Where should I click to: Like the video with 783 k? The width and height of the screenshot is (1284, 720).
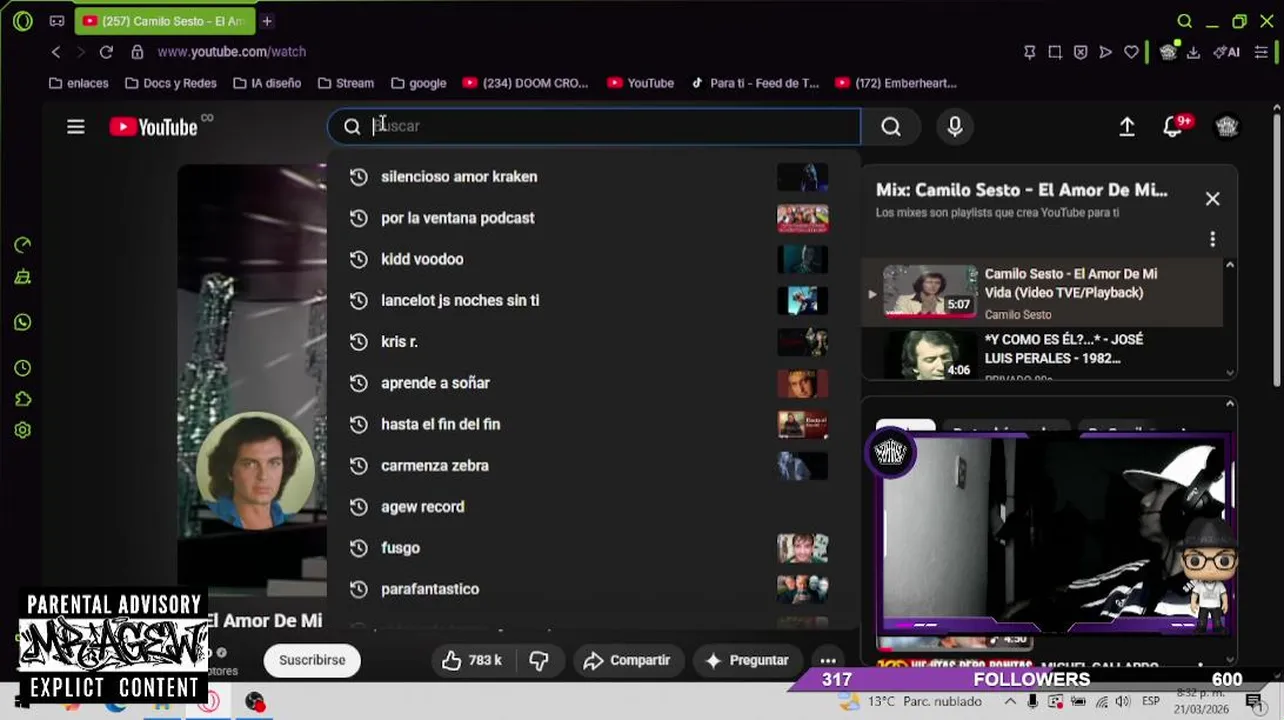(472, 660)
